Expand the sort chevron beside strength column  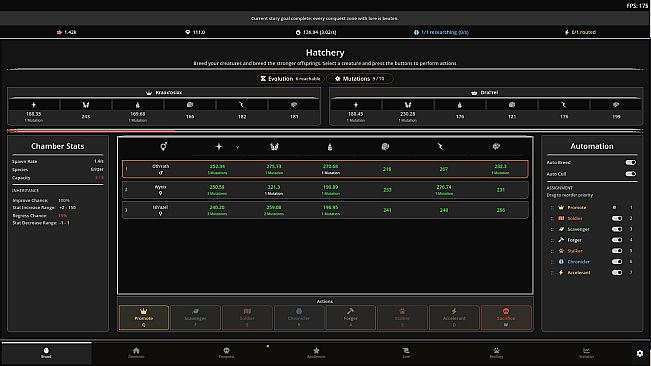[237, 147]
